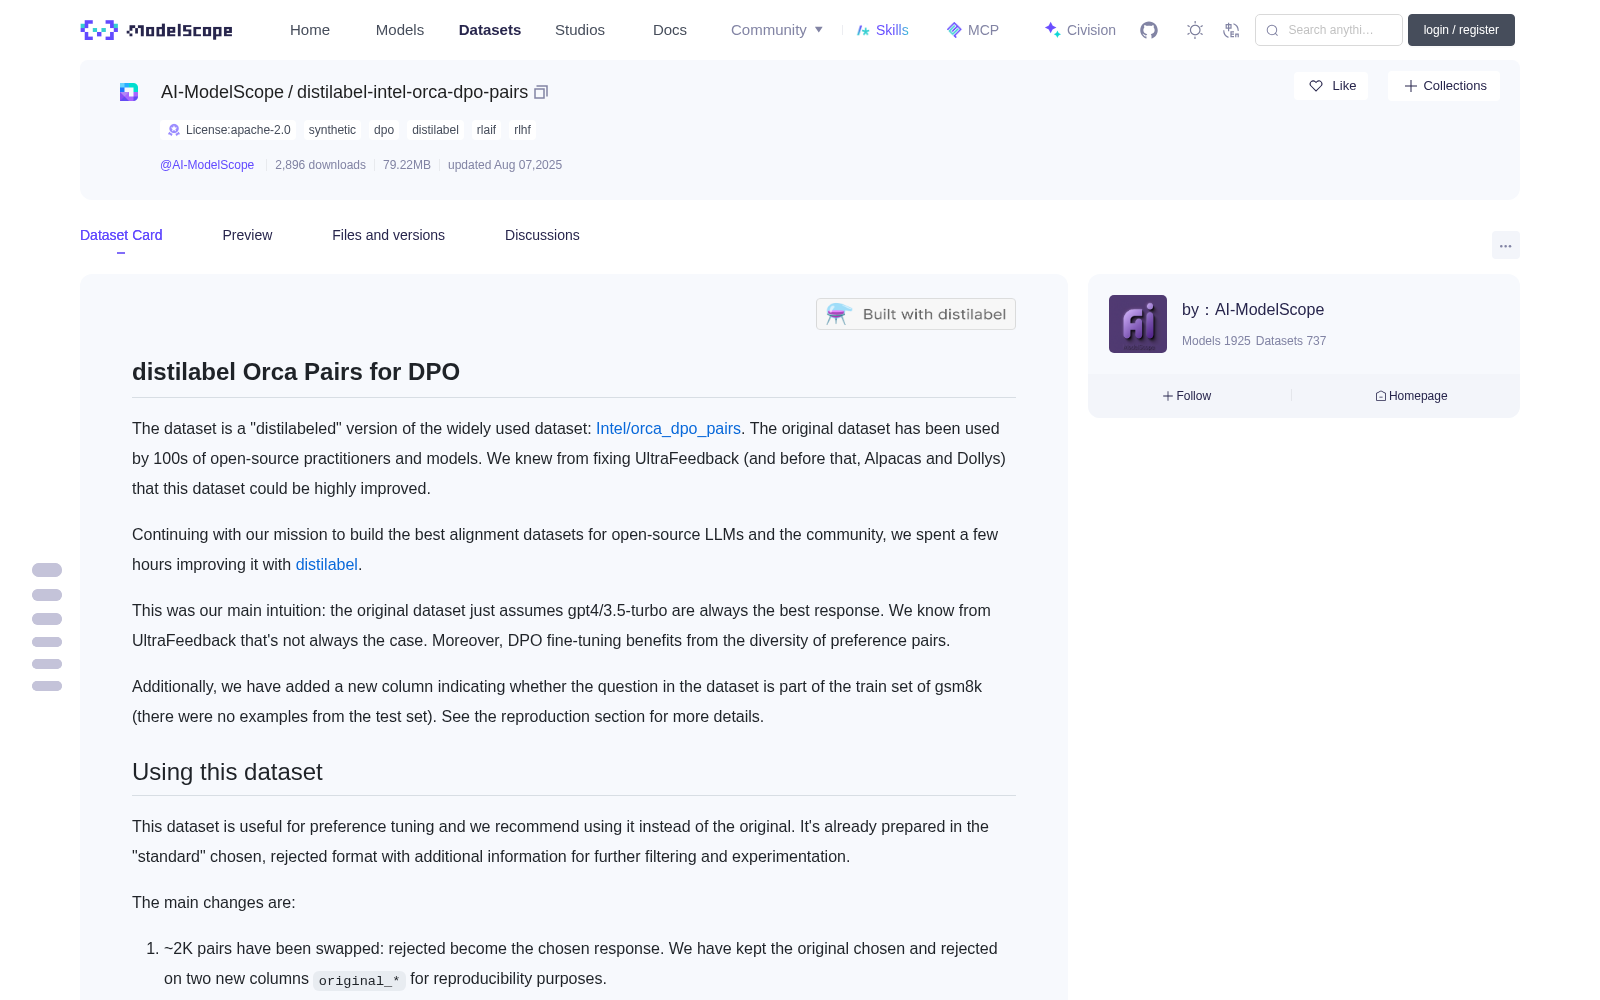Switch to the Preview tab
The width and height of the screenshot is (1600, 1000).
click(x=247, y=235)
